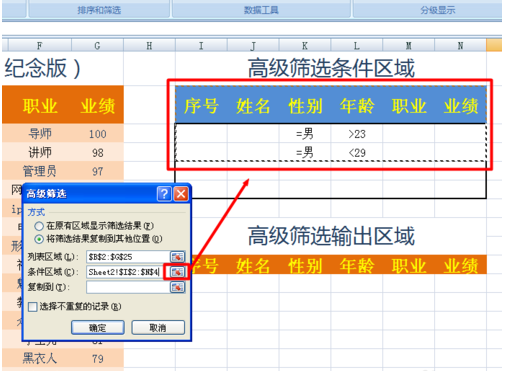Click range selector icon for 条件区域 field
The width and height of the screenshot is (505, 371).
coord(177,272)
